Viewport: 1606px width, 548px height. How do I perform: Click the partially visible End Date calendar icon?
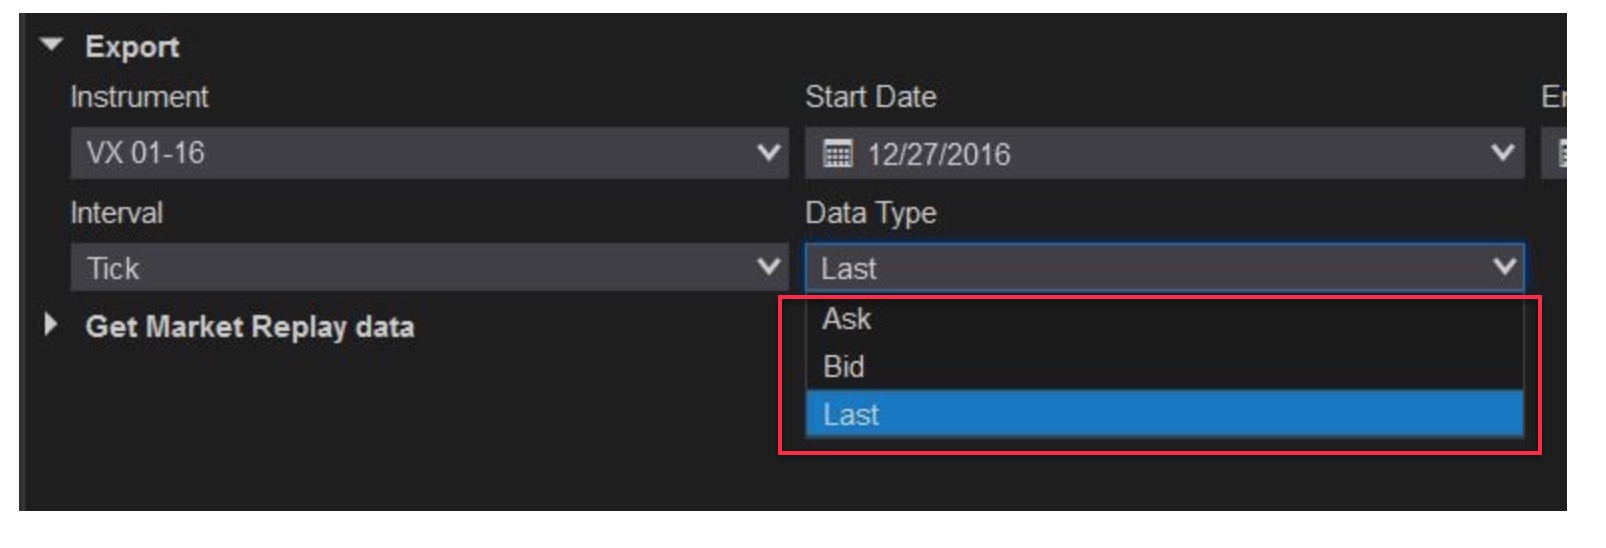[x=1560, y=154]
